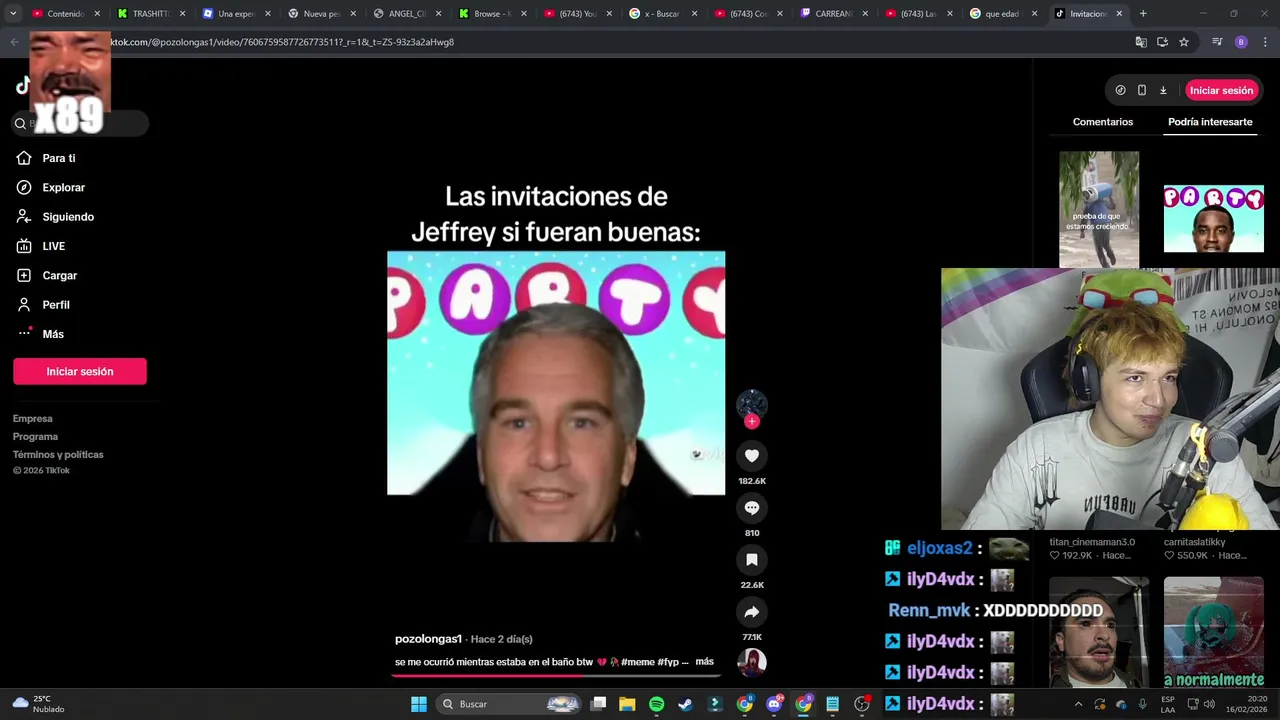Open Windows Start menu
The height and width of the screenshot is (720, 1280).
click(419, 704)
